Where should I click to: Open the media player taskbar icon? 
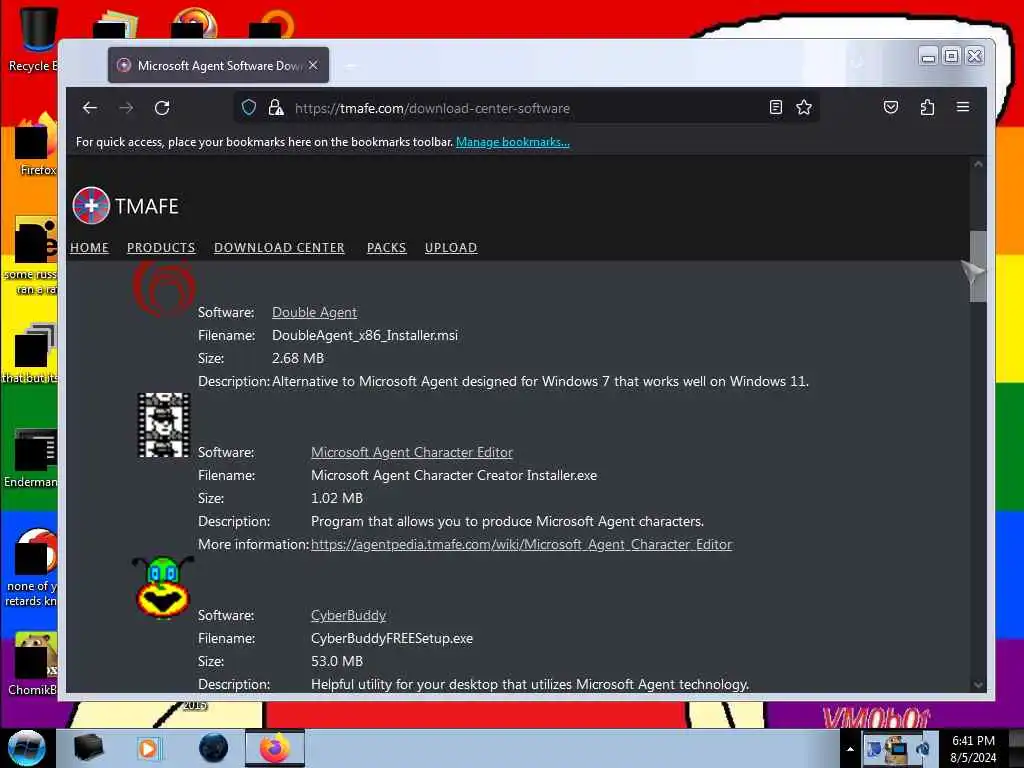pyautogui.click(x=148, y=748)
